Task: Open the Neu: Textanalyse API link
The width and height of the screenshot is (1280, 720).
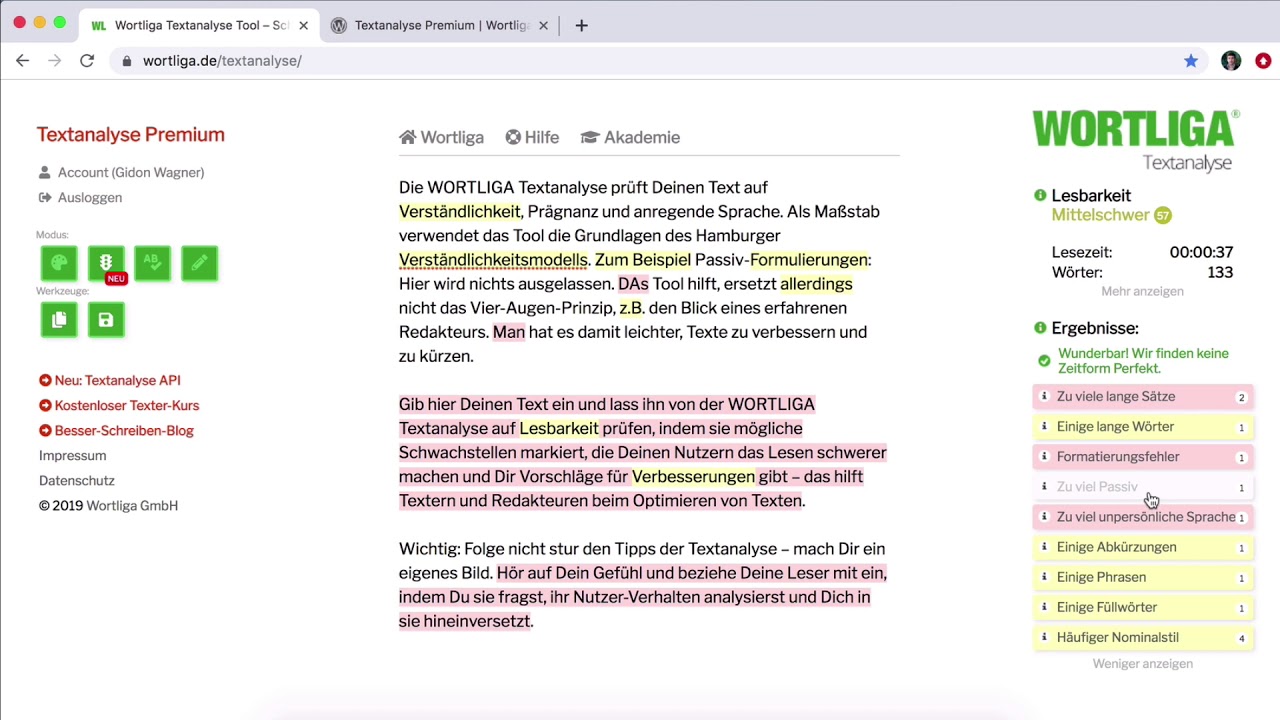Action: (x=110, y=380)
